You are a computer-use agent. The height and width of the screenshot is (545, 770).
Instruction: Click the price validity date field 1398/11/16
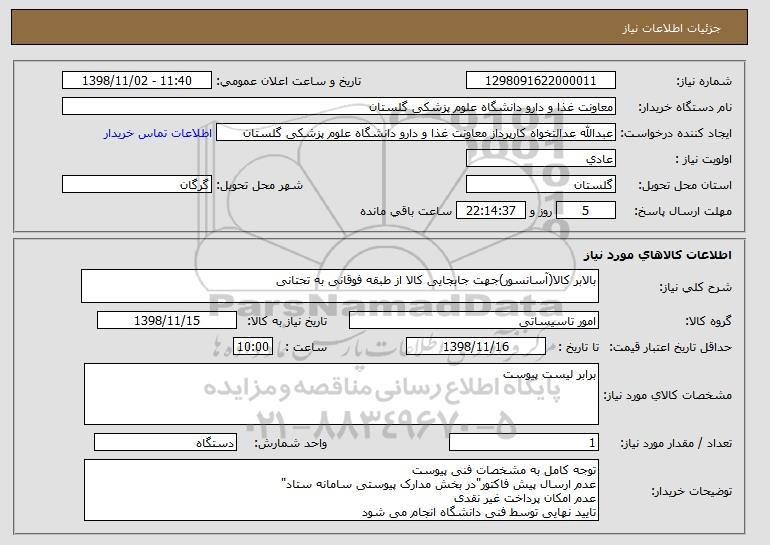pyautogui.click(x=476, y=347)
